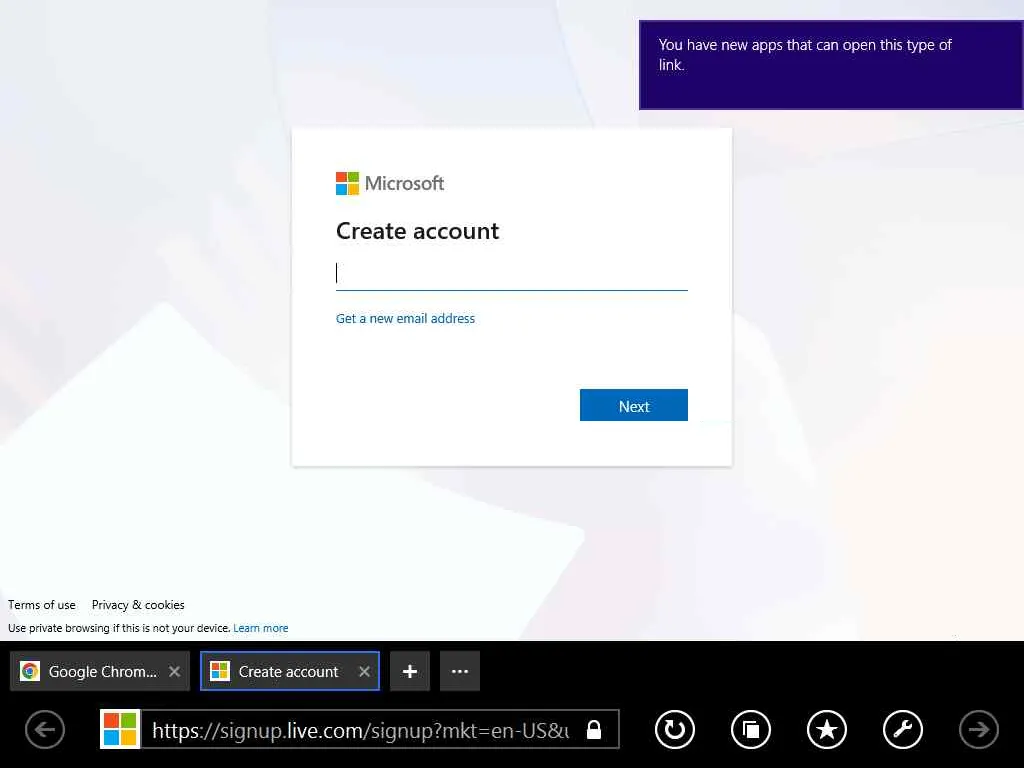Viewport: 1024px width, 768px height.
Task: Open a new tab with the plus button
Action: click(409, 671)
